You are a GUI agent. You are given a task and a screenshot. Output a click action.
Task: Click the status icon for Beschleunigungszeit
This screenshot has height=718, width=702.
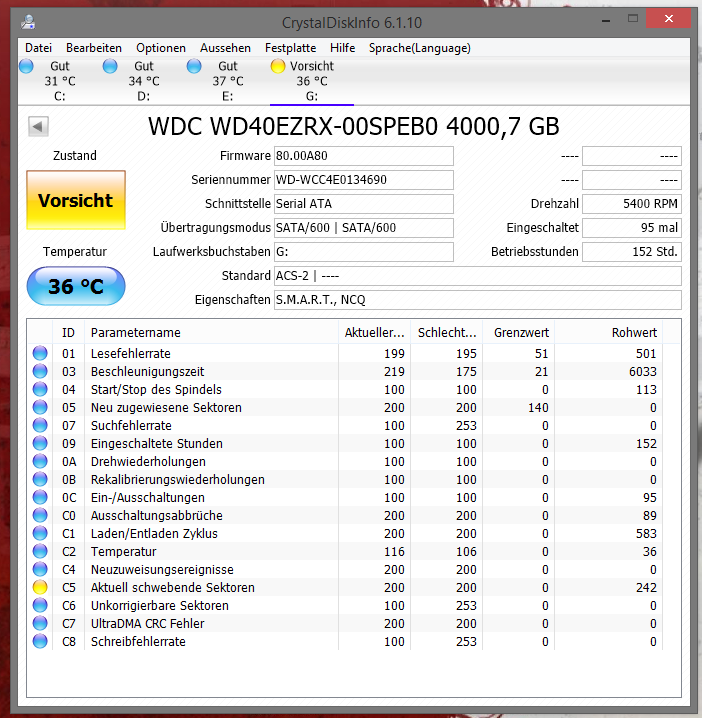point(40,371)
